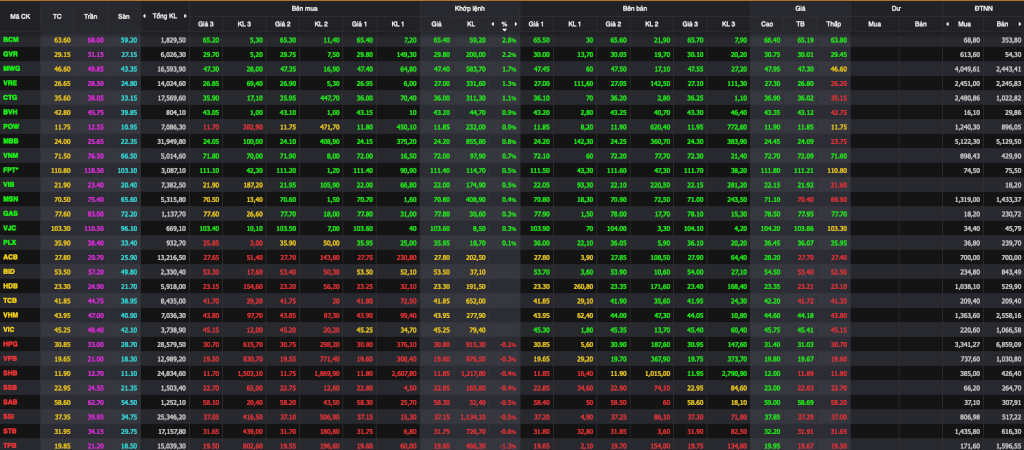The width and height of the screenshot is (1024, 450).
Task: Open the SSI ticker symbol
Action: coord(9,415)
